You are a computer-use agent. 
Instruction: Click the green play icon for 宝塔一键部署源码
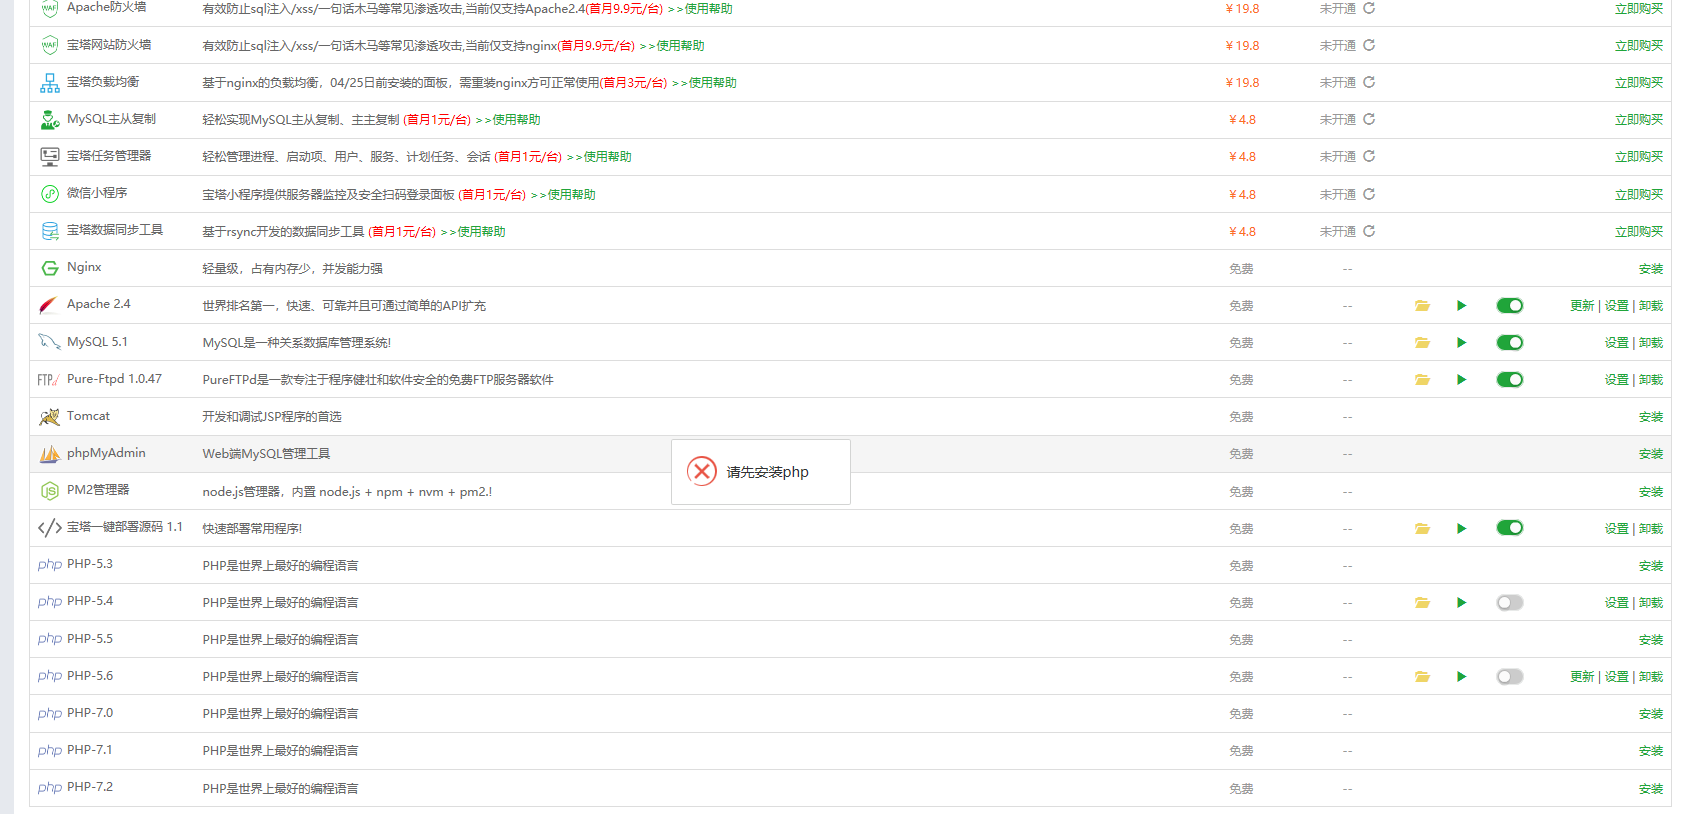1462,528
